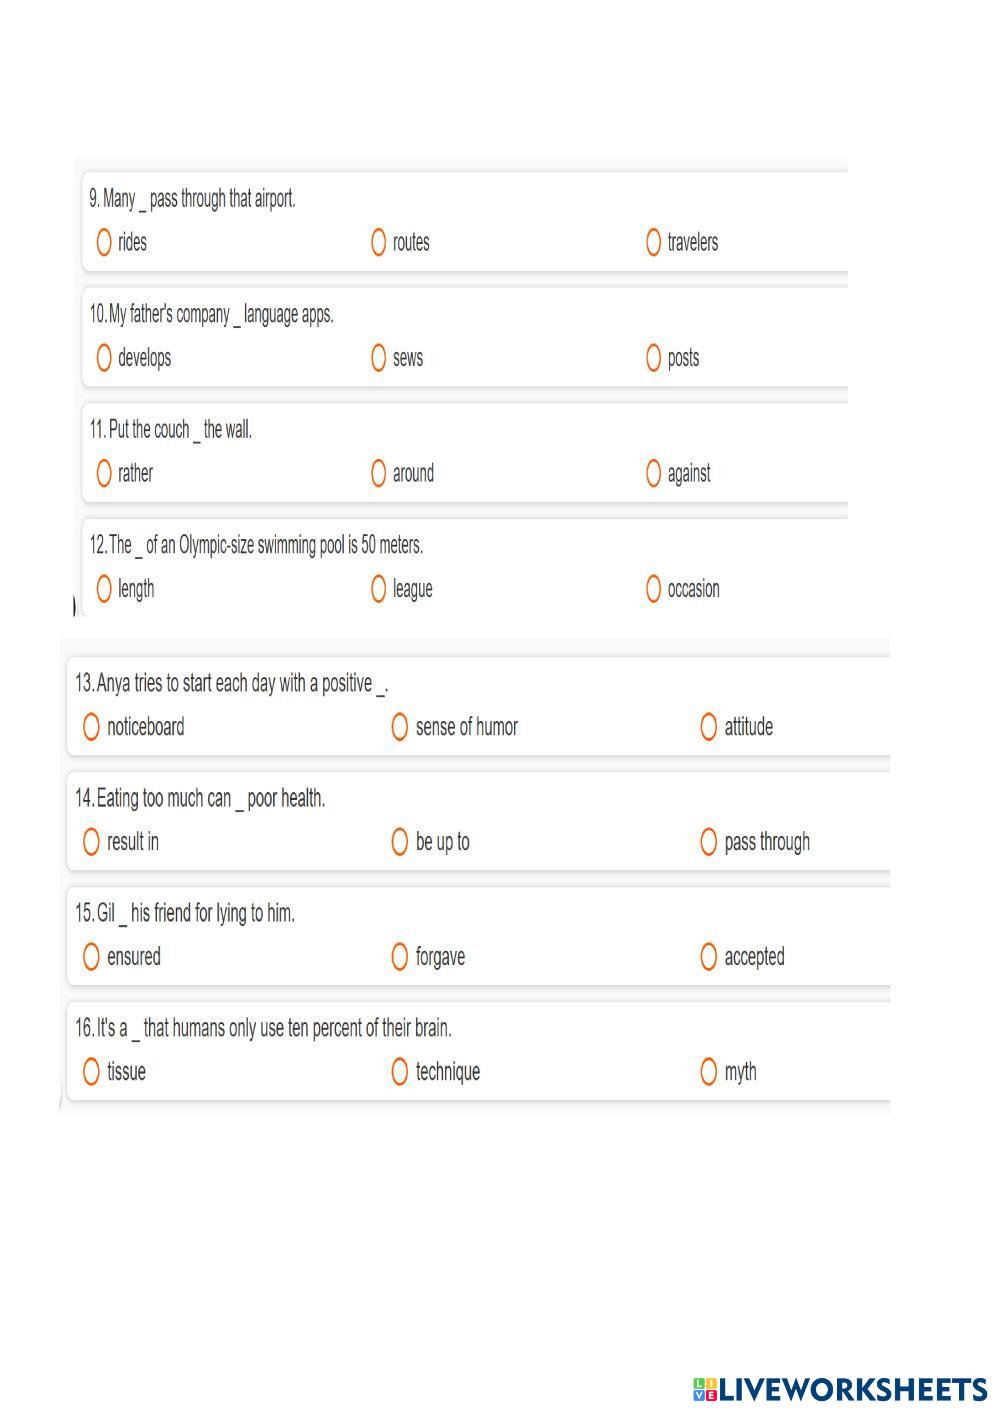
Task: Select 'technique' radio option
Action: [x=400, y=1072]
